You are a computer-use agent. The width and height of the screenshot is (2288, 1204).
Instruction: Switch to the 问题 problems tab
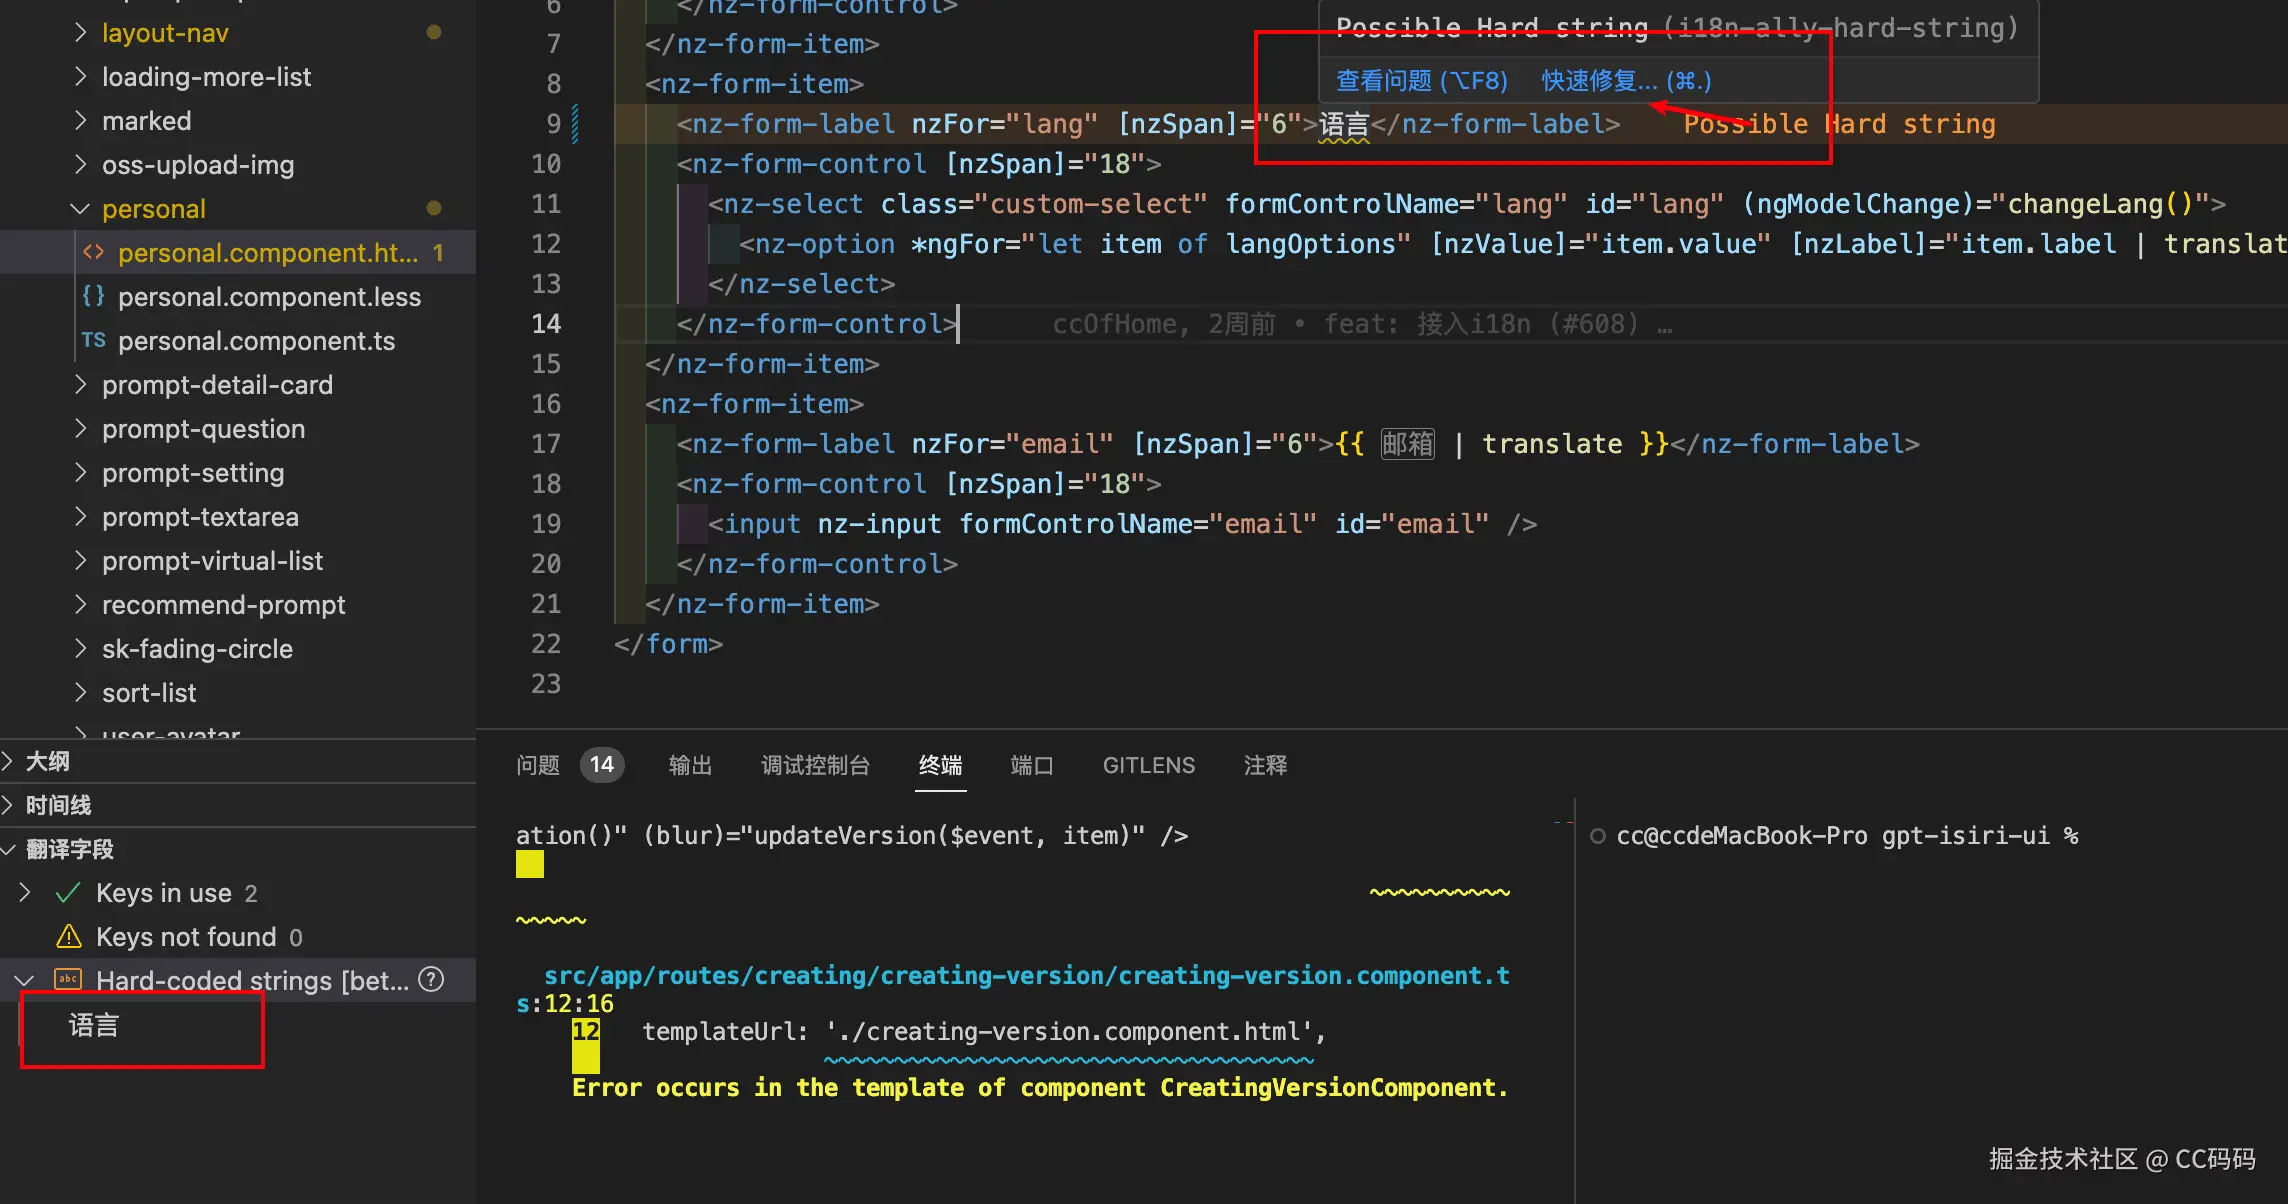tap(538, 765)
